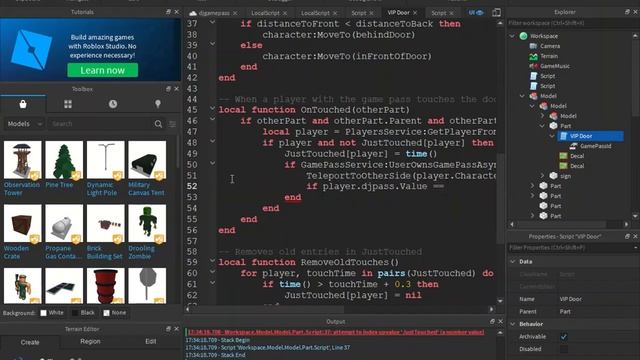Collapse the Data properties section
Image resolution: width=640 pixels, height=360 pixels.
pos(513,262)
